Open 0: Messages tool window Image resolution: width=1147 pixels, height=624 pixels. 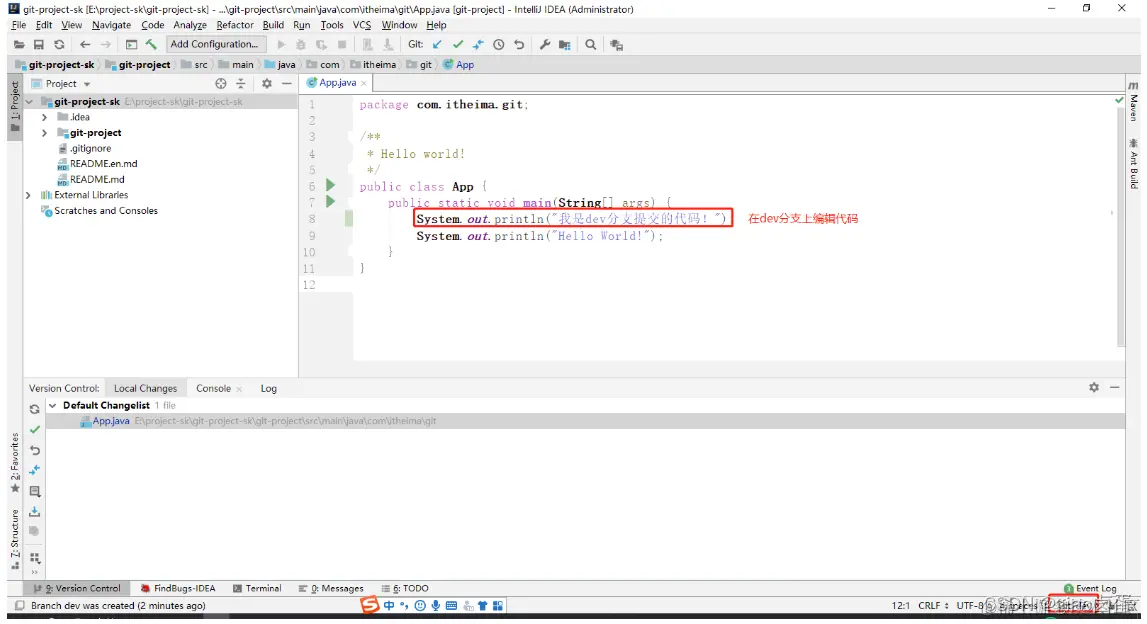point(331,588)
